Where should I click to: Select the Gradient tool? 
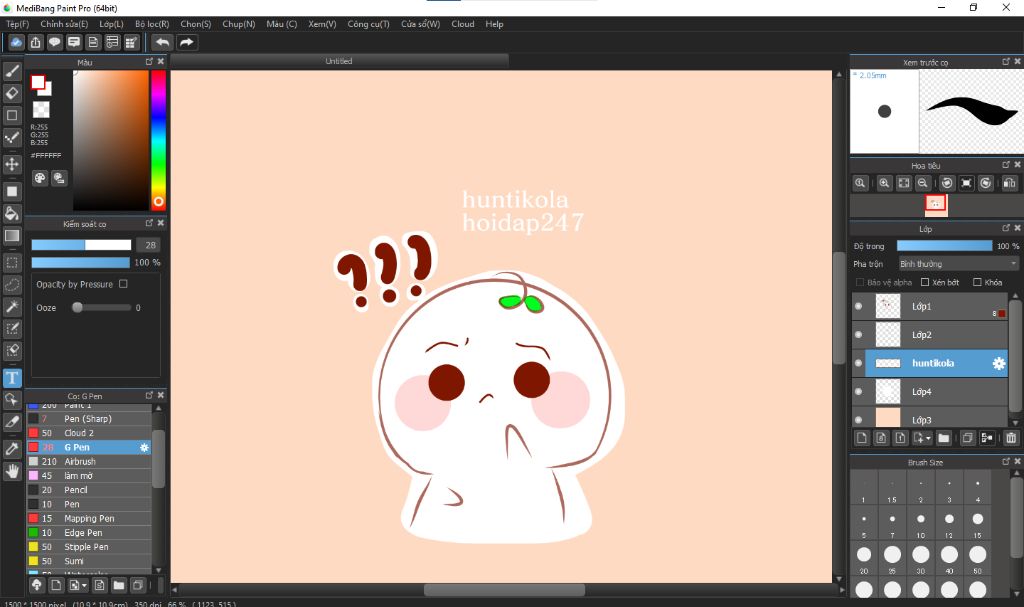click(x=12, y=235)
